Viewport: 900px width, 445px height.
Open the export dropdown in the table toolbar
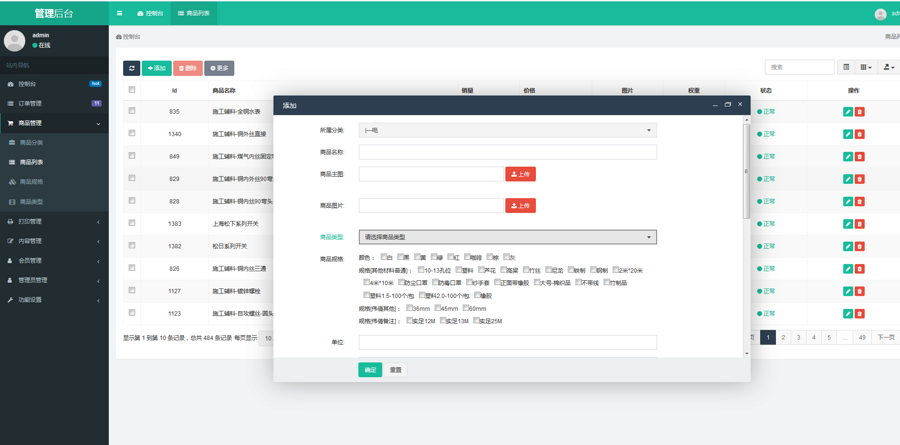[889, 67]
